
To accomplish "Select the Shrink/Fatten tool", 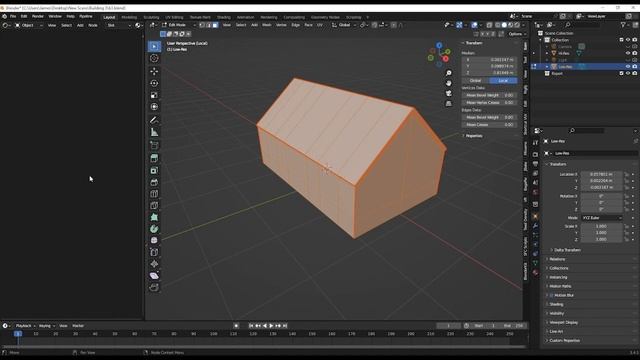I will [154, 264].
